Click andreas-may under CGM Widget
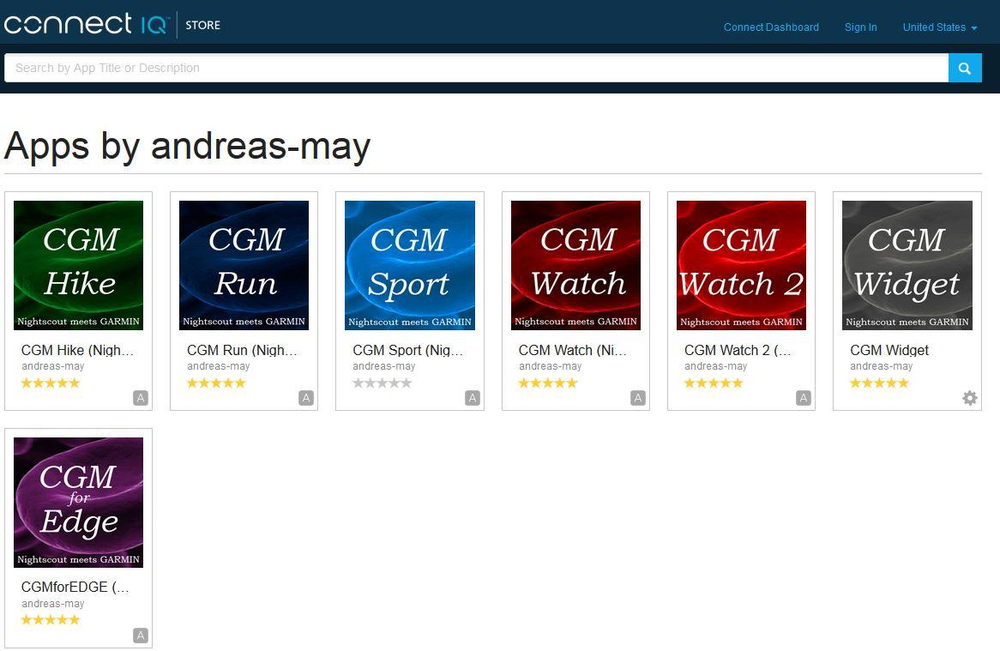The width and height of the screenshot is (1000, 651). pos(881,366)
